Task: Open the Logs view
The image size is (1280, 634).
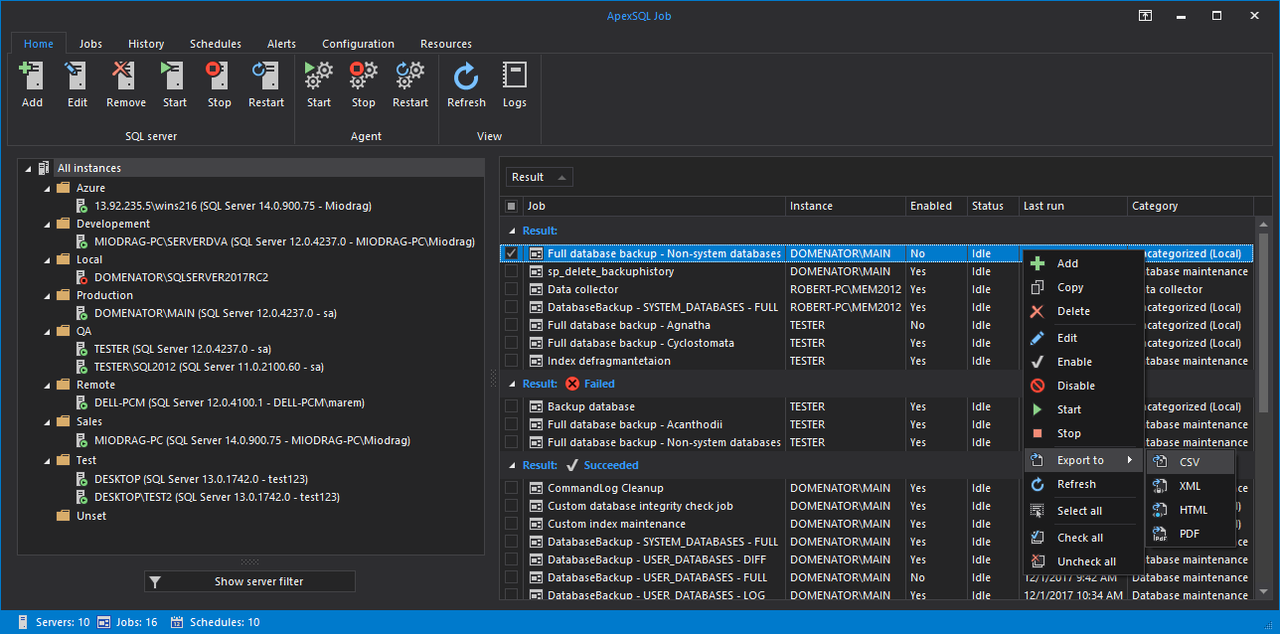Action: click(x=514, y=76)
